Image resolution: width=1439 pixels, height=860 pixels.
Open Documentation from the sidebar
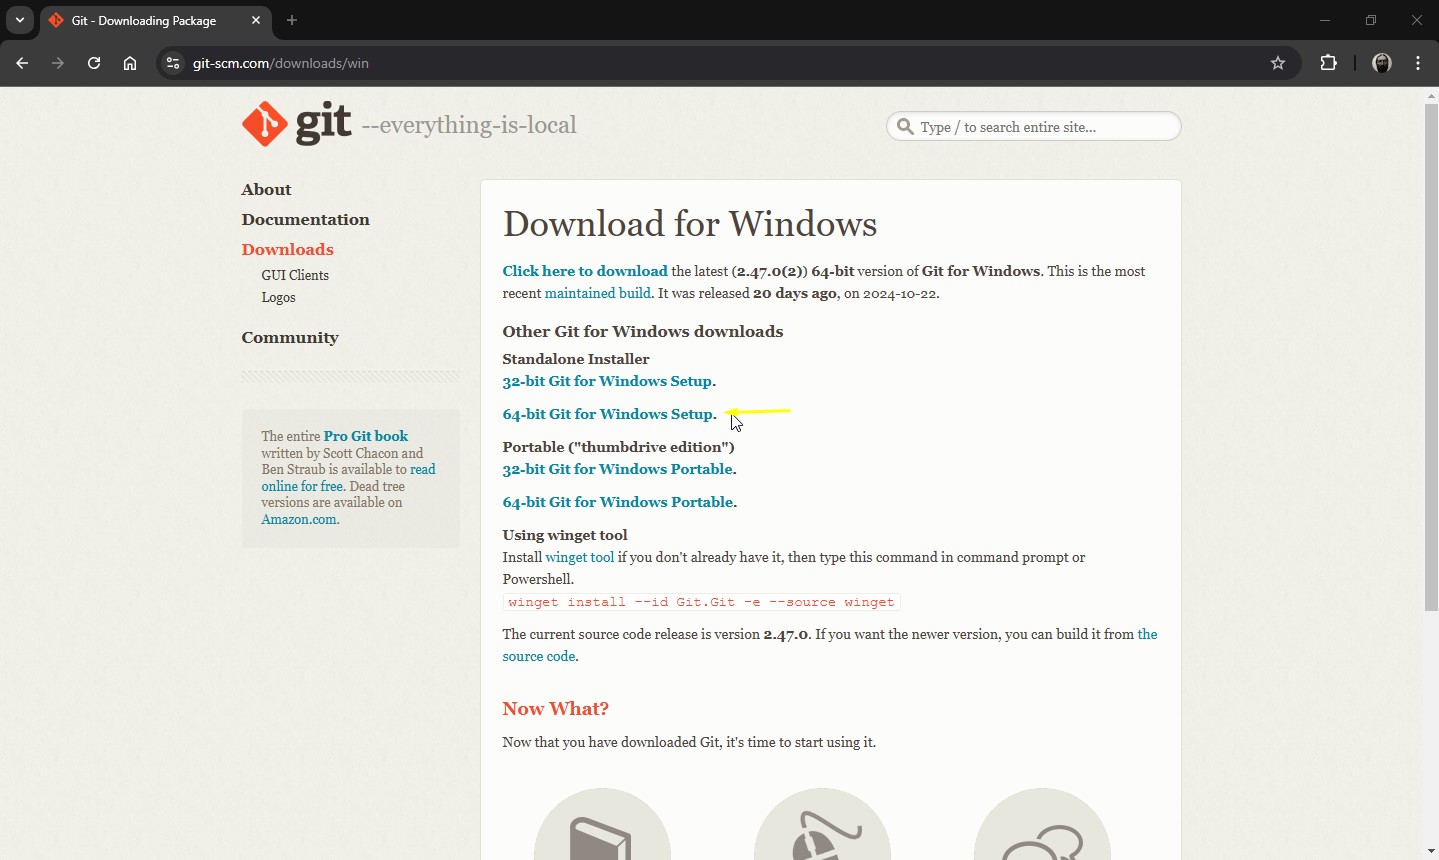(x=305, y=220)
